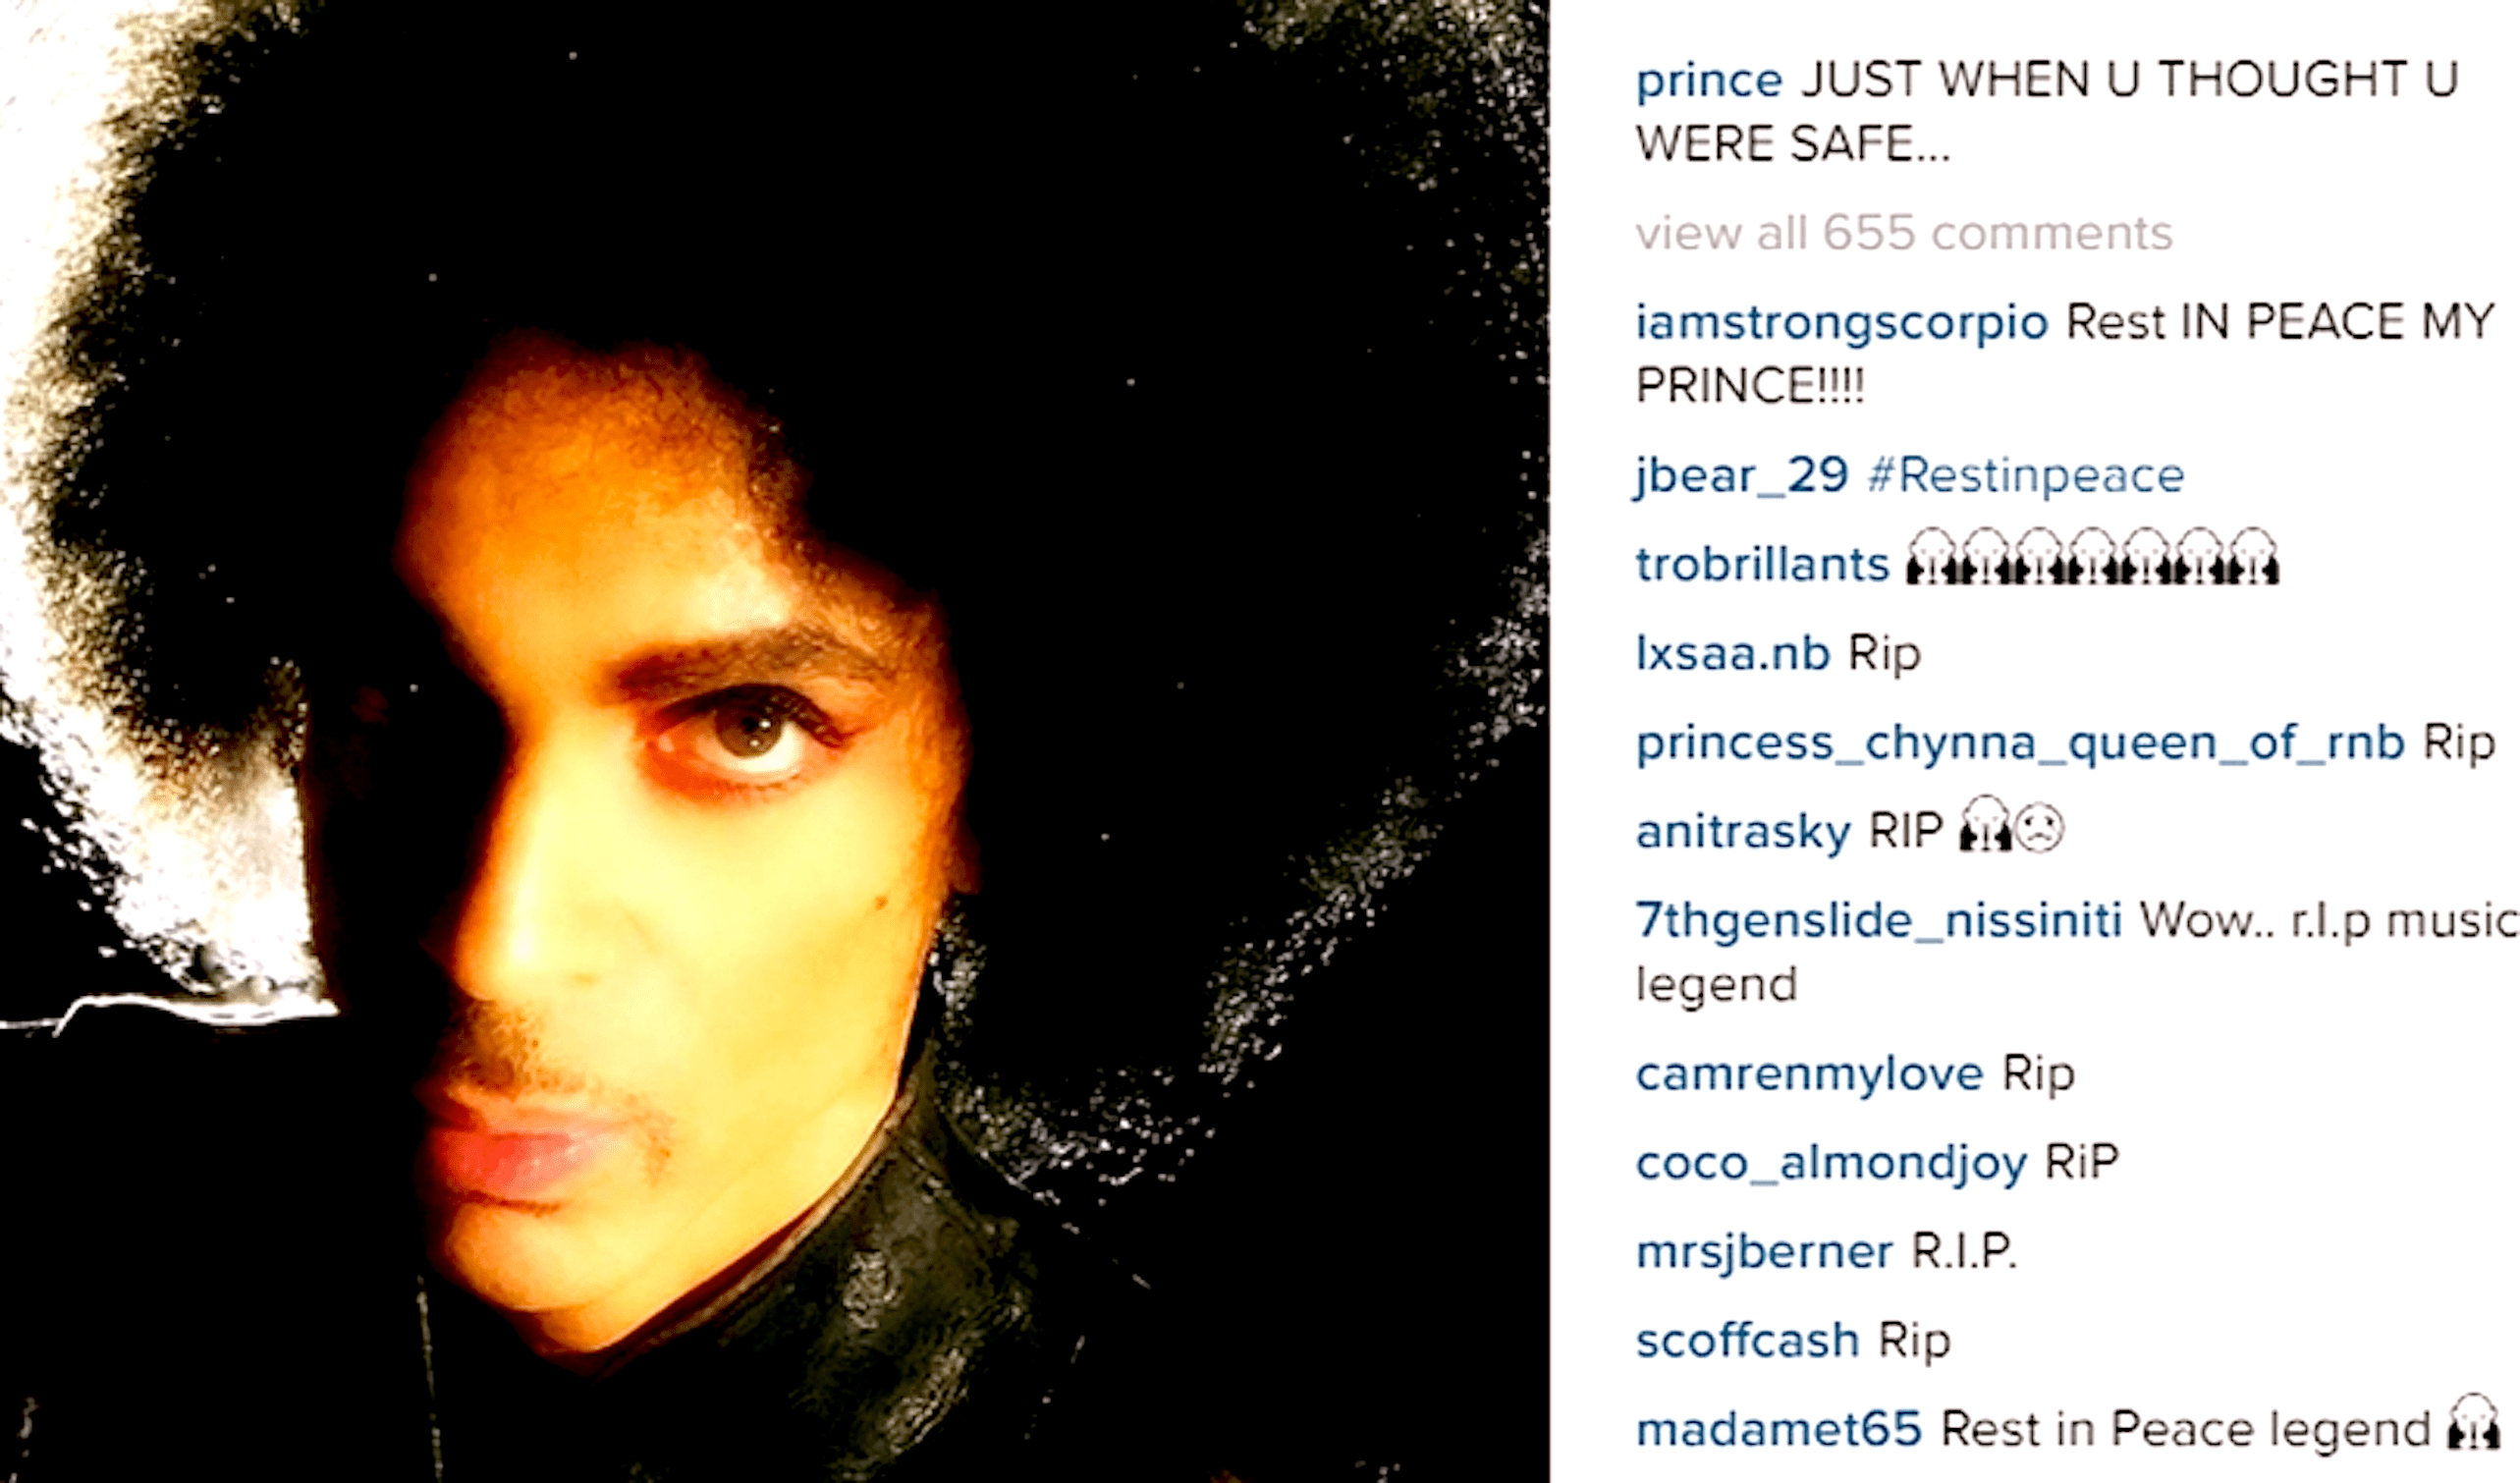The width and height of the screenshot is (2520, 1483).
Task: Go to anitrasky's profile
Action: pos(1743,833)
